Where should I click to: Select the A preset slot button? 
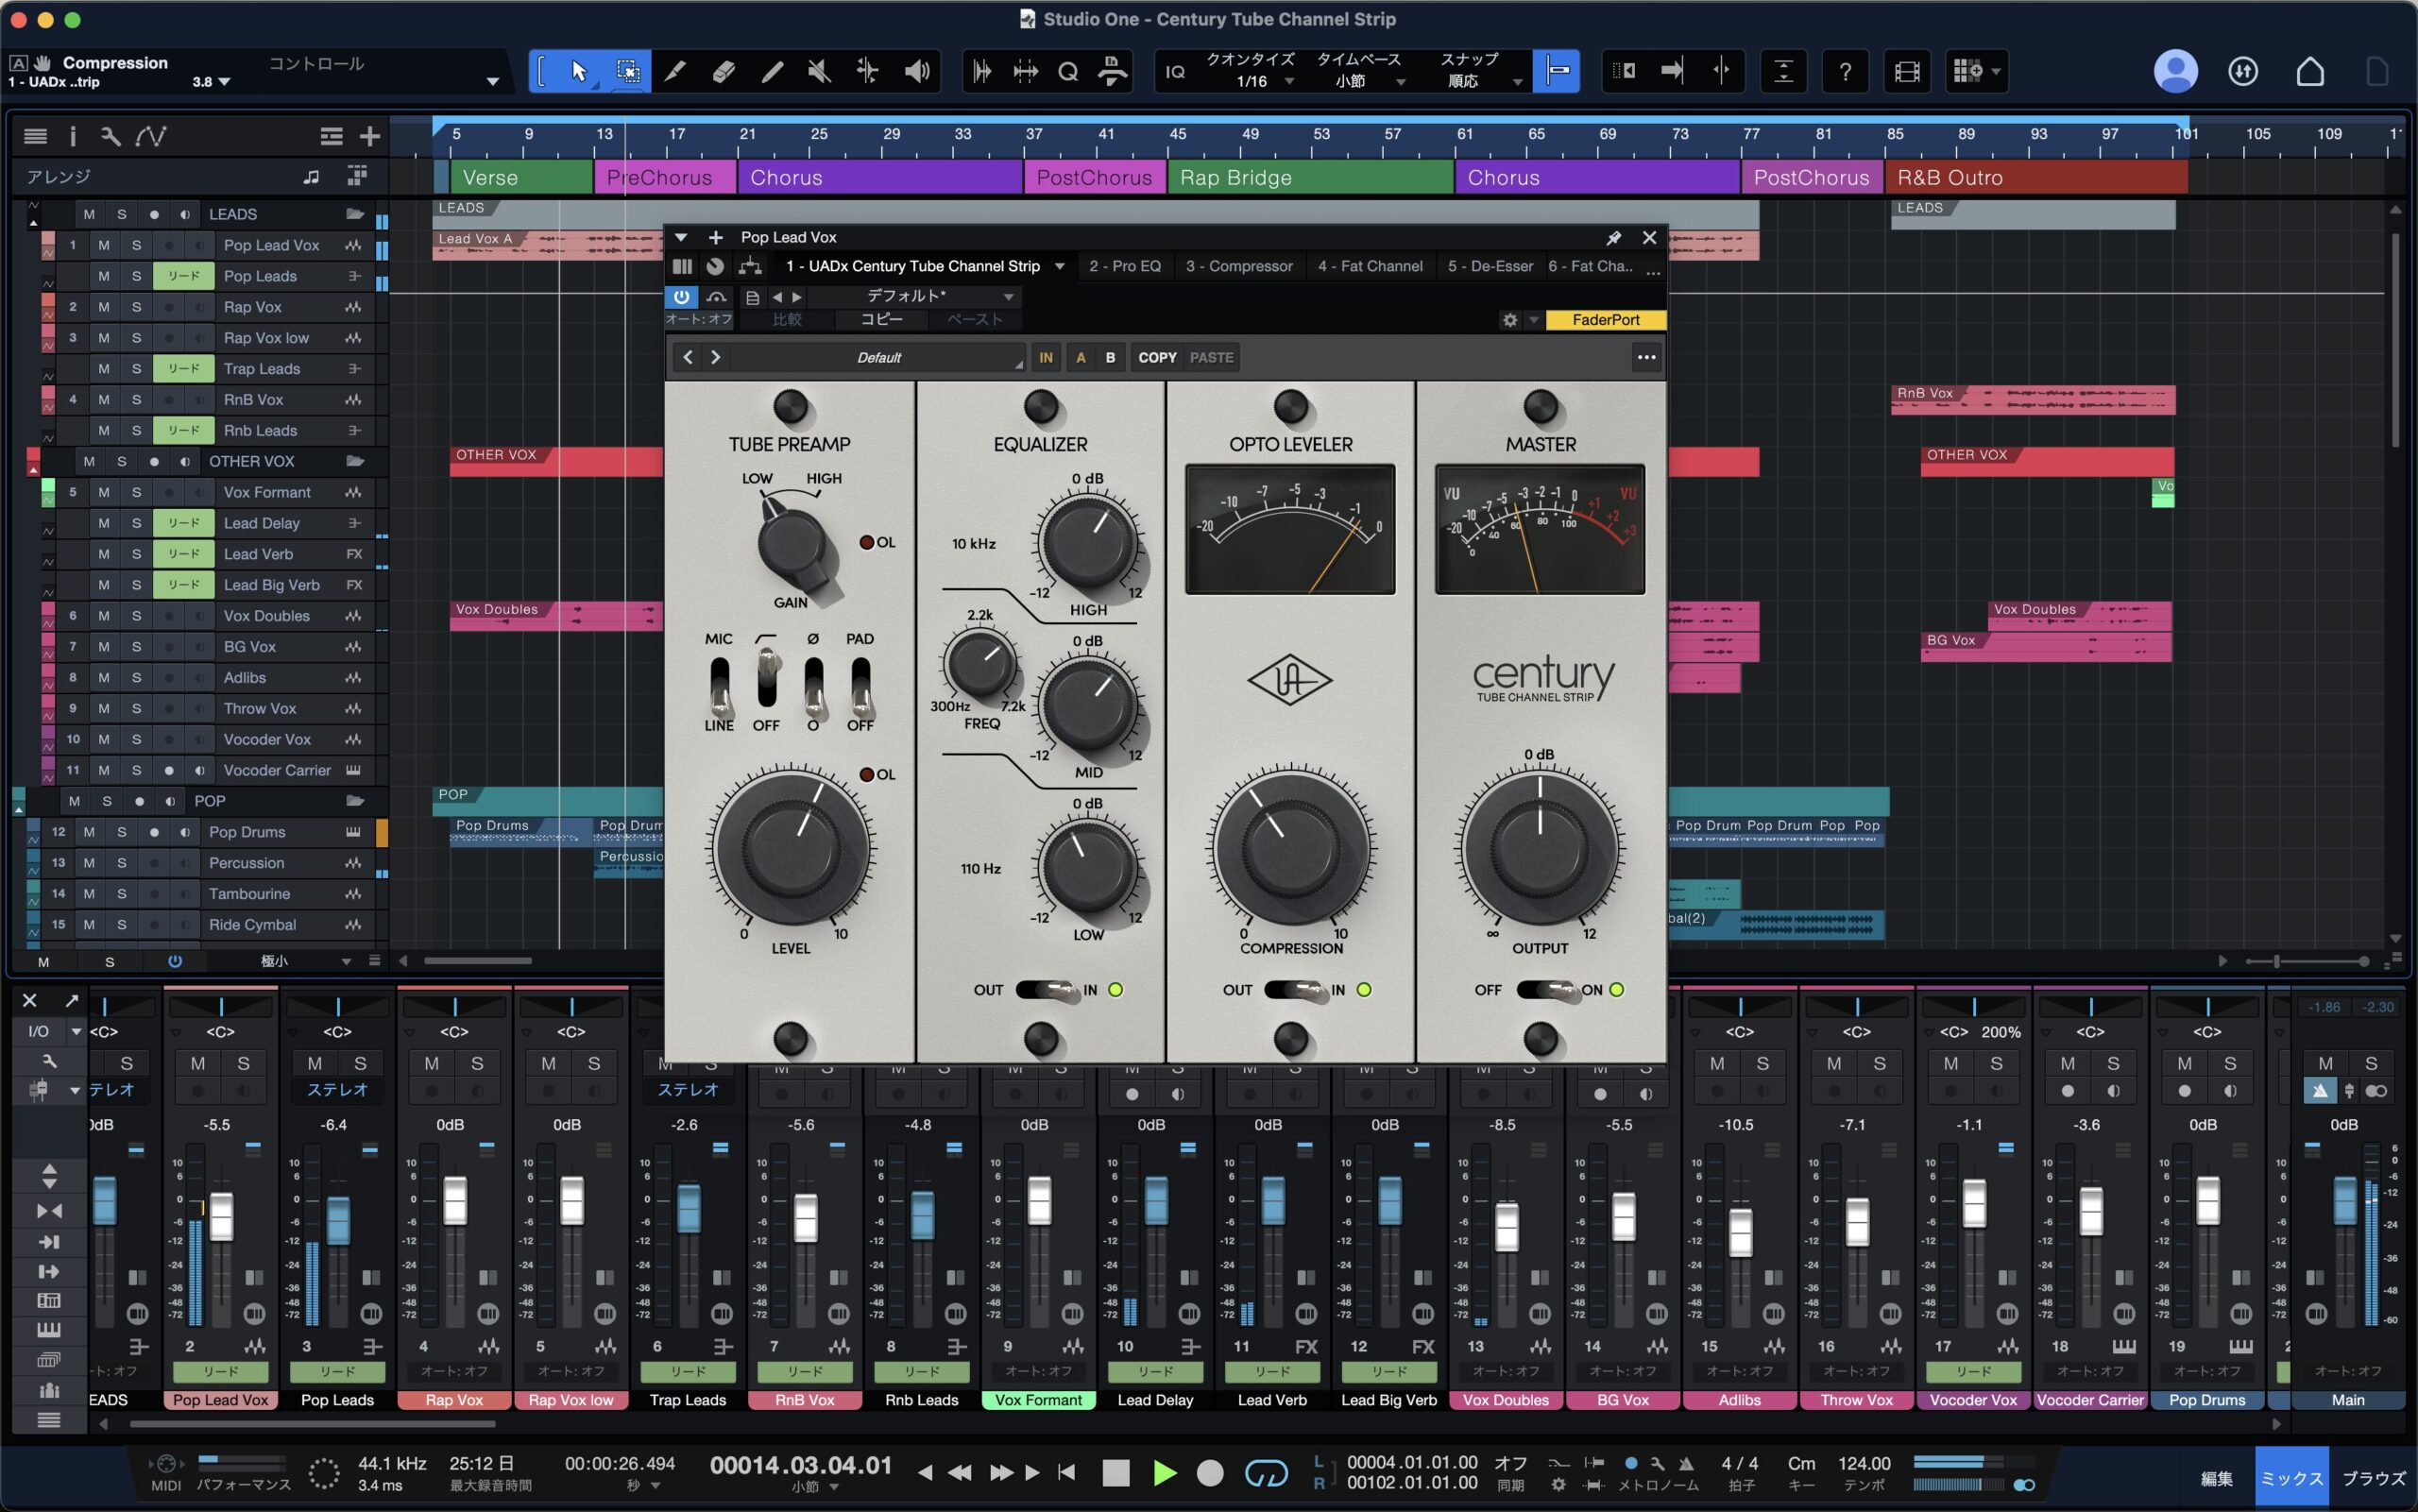pyautogui.click(x=1080, y=357)
